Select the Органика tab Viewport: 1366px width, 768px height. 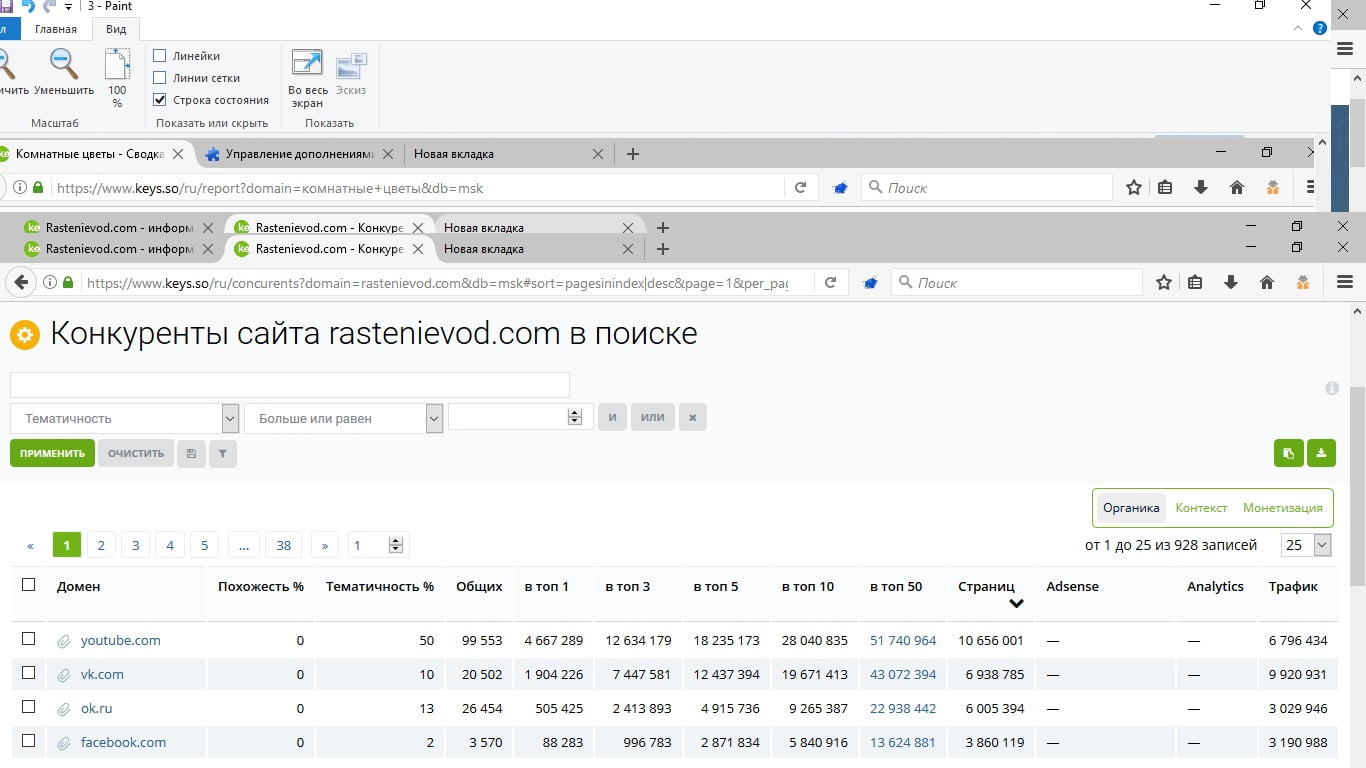(x=1131, y=508)
